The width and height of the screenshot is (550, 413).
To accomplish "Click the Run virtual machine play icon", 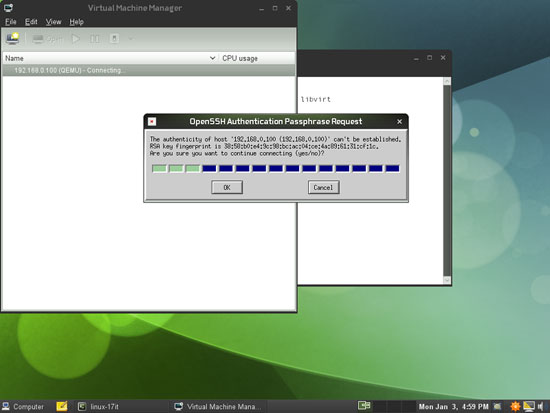I will click(x=75, y=39).
